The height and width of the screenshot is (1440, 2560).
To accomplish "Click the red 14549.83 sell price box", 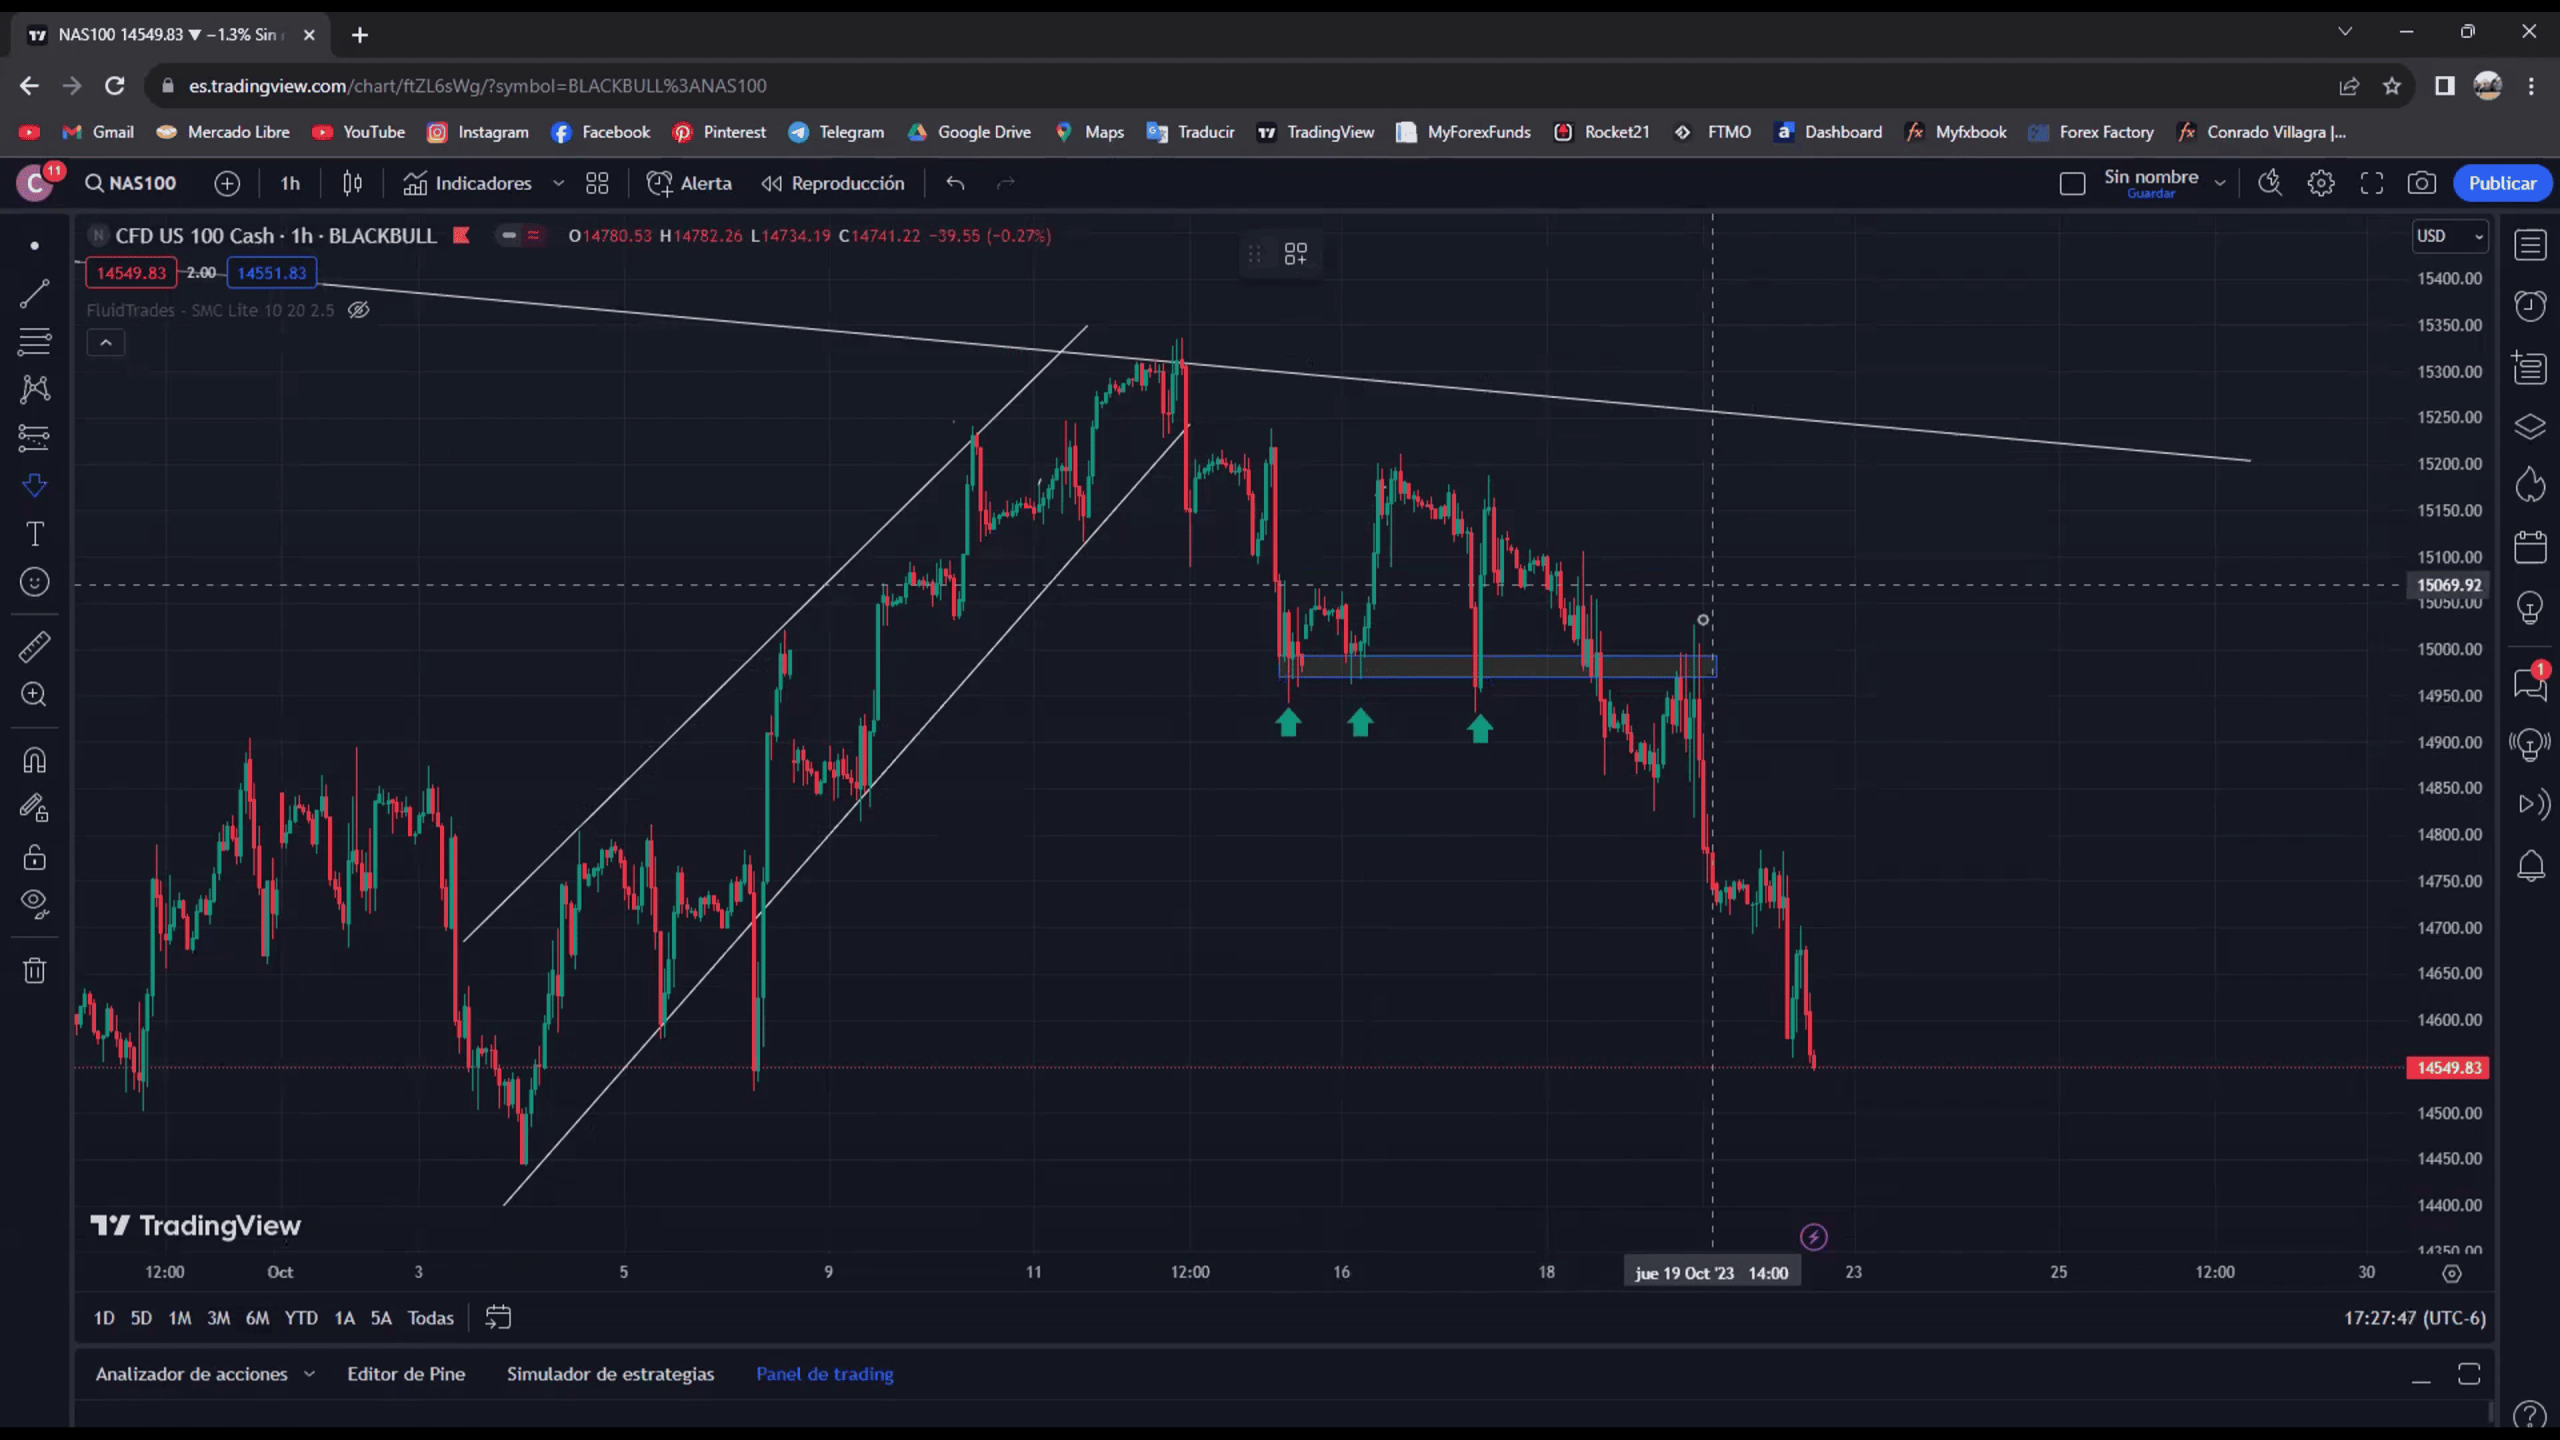I will tap(131, 273).
